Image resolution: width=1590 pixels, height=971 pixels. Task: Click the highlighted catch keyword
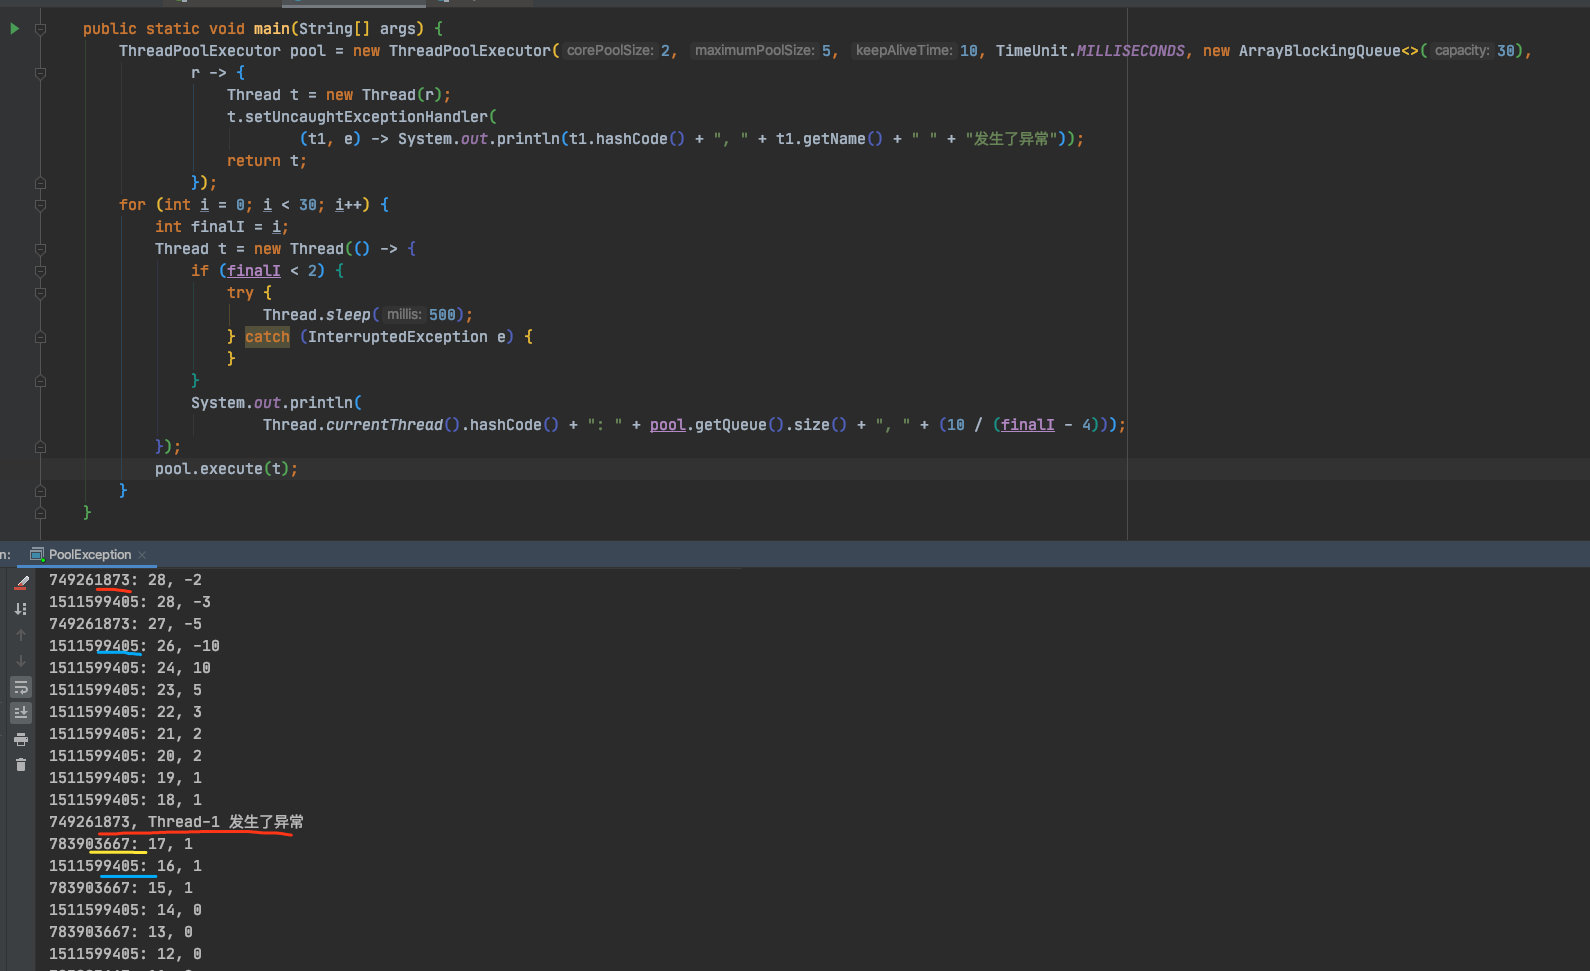point(267,337)
